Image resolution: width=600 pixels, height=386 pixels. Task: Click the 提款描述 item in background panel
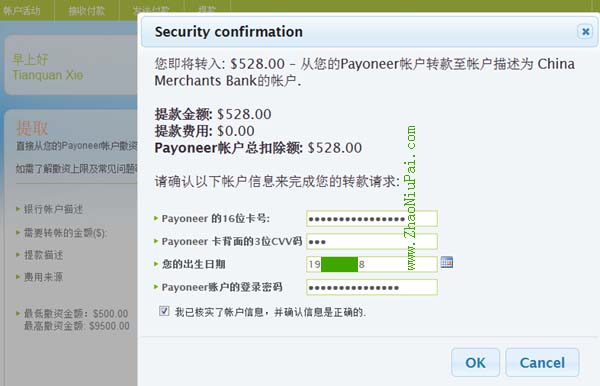point(44,255)
